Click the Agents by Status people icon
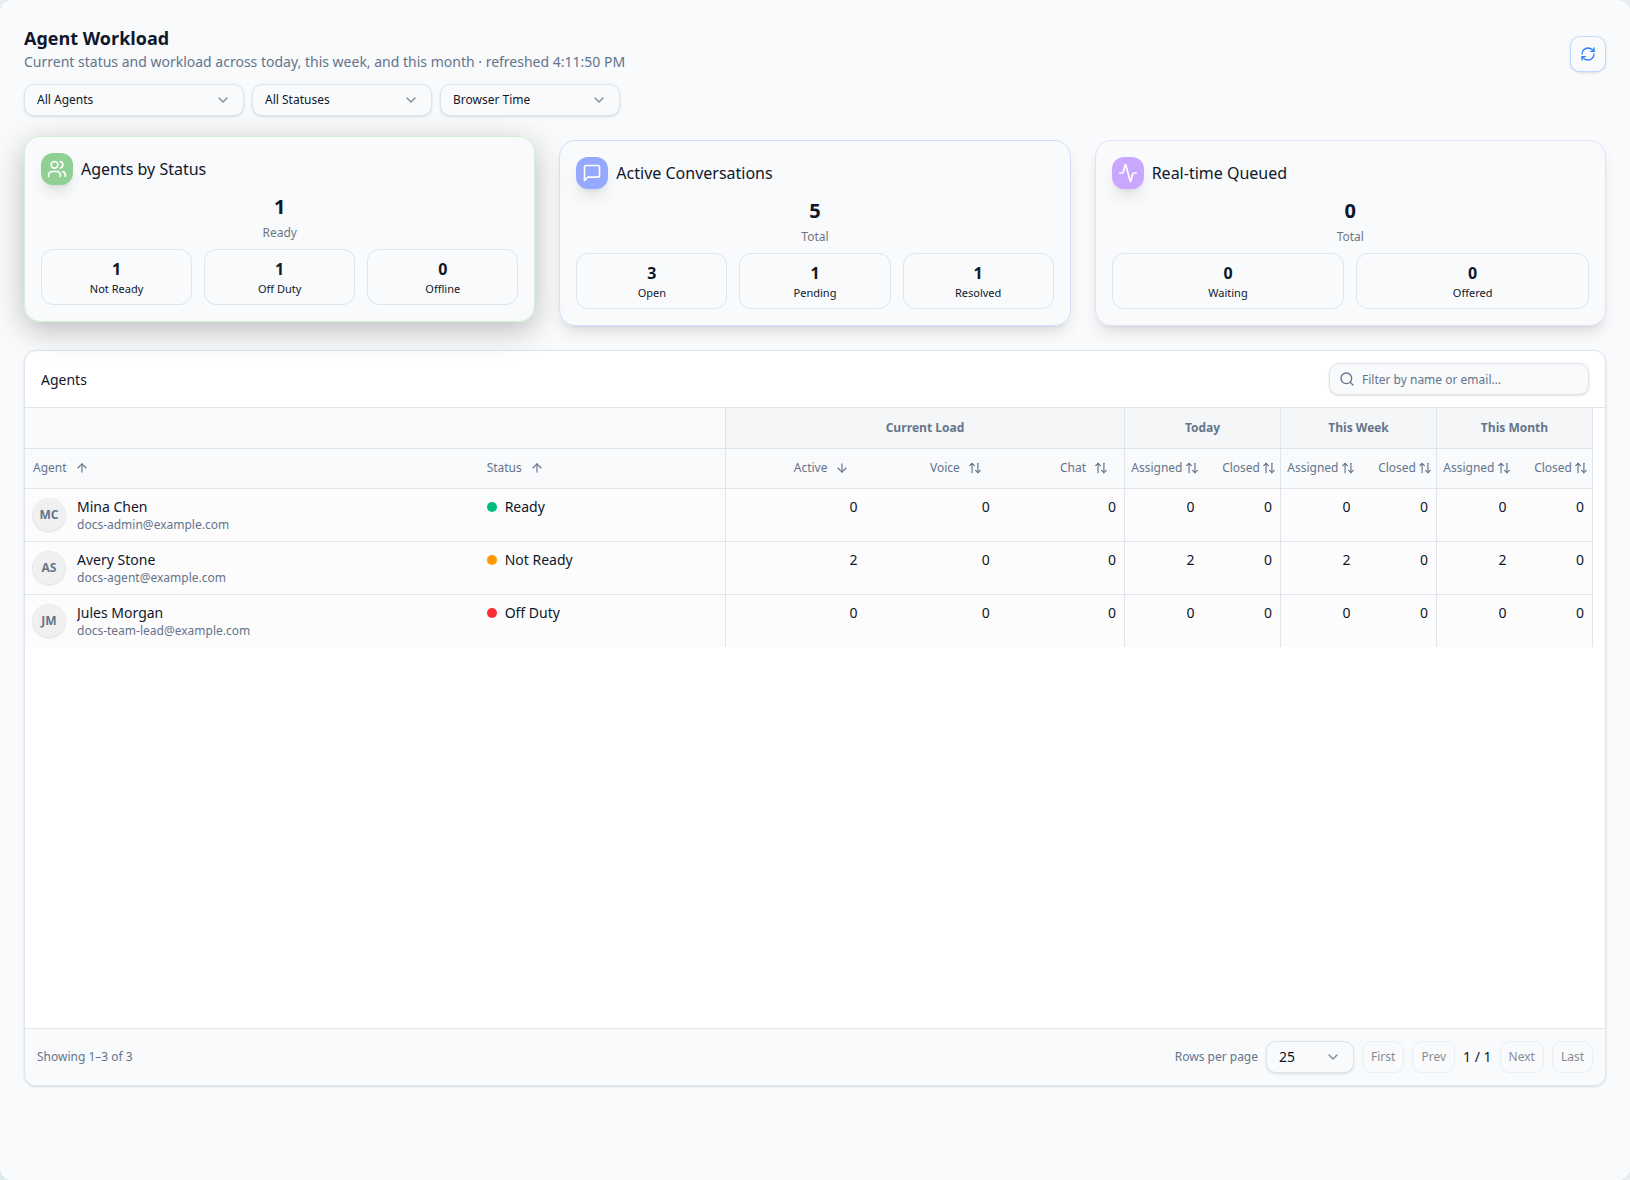The height and width of the screenshot is (1180, 1630). tap(57, 169)
